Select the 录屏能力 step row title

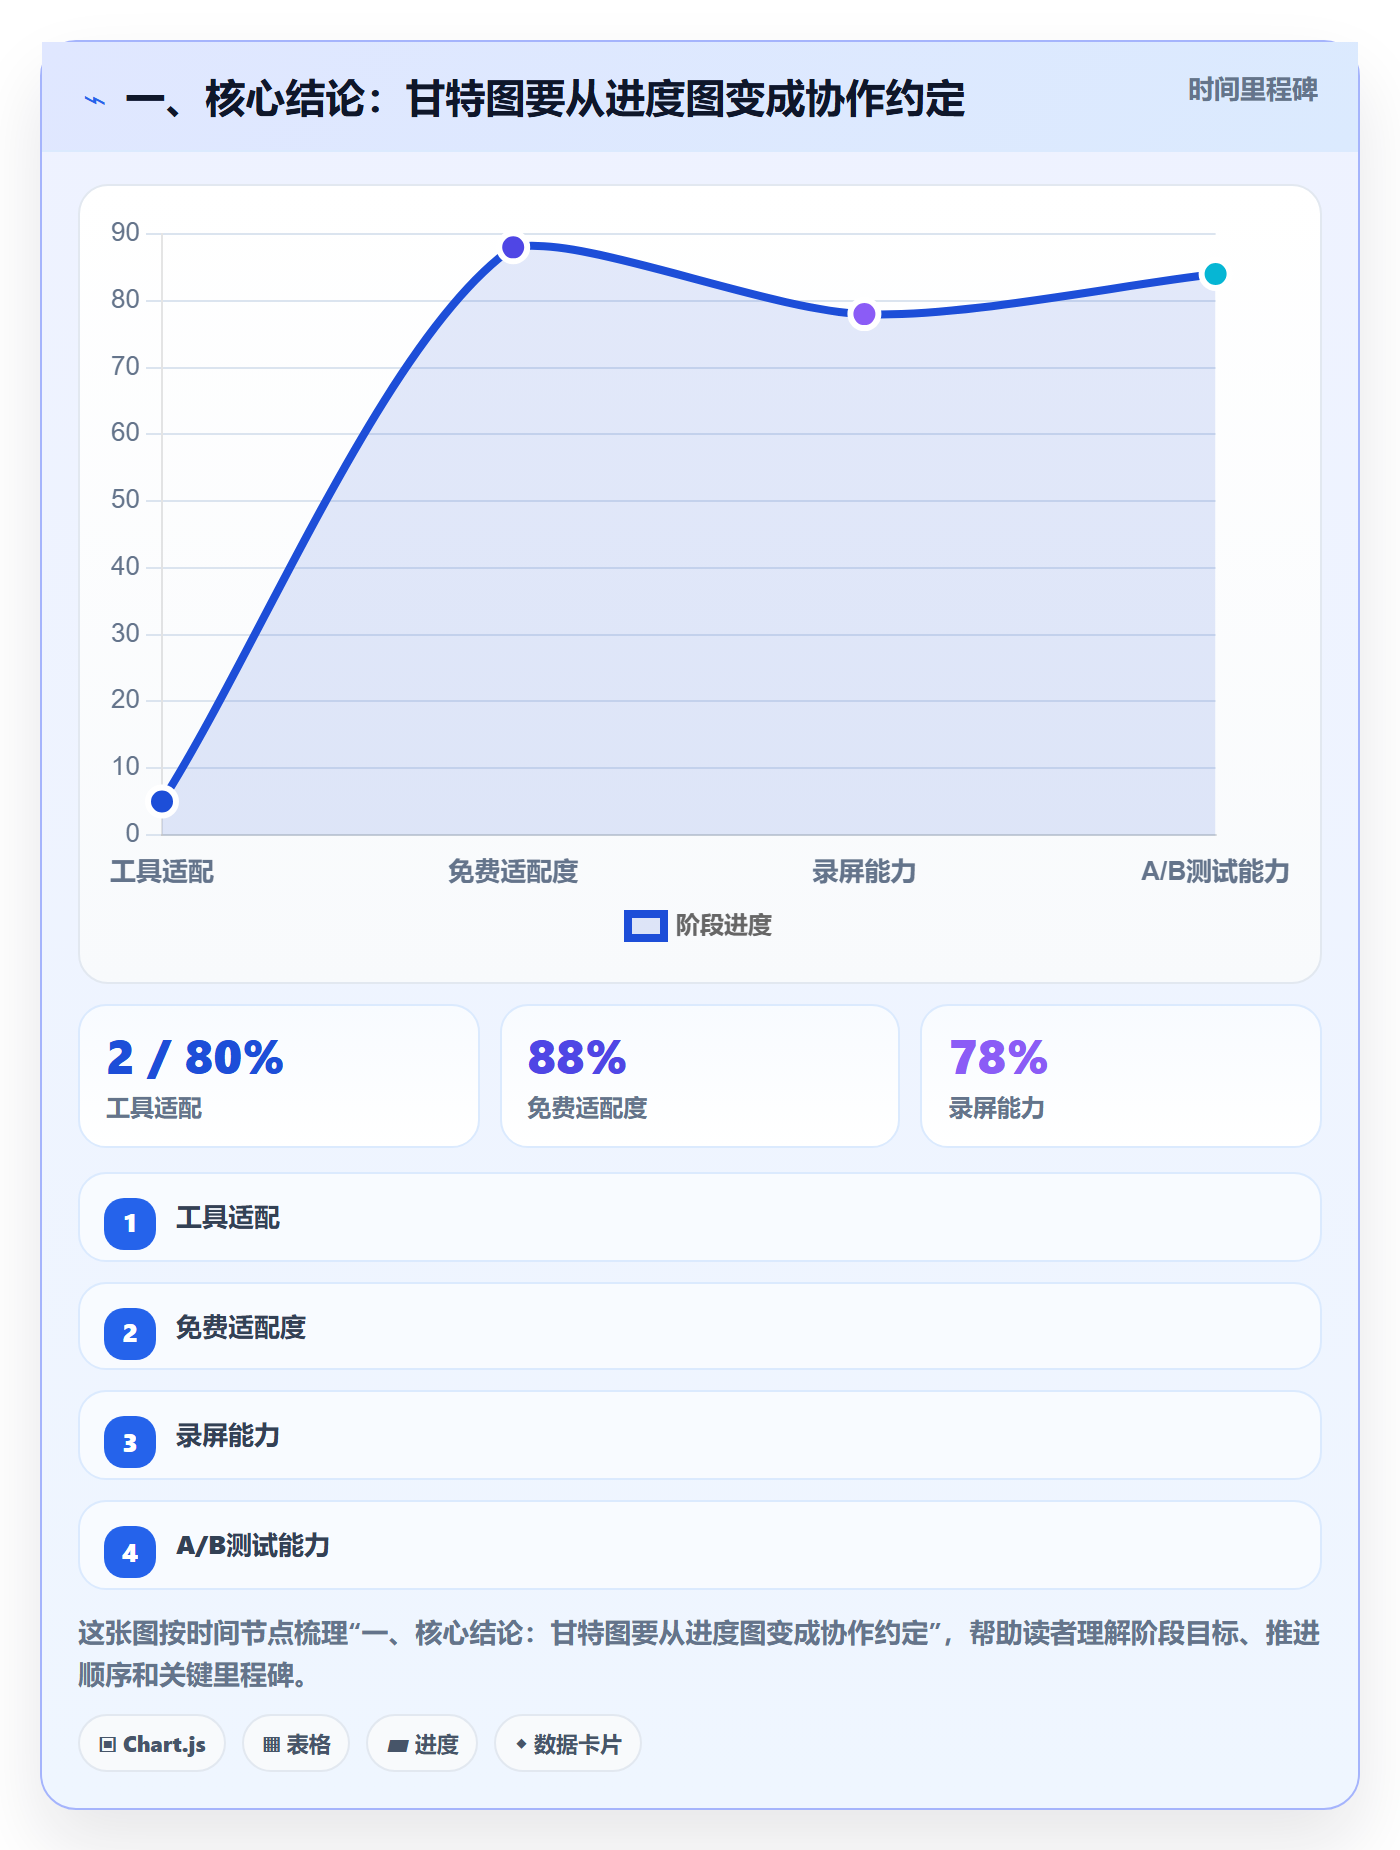pos(228,1436)
